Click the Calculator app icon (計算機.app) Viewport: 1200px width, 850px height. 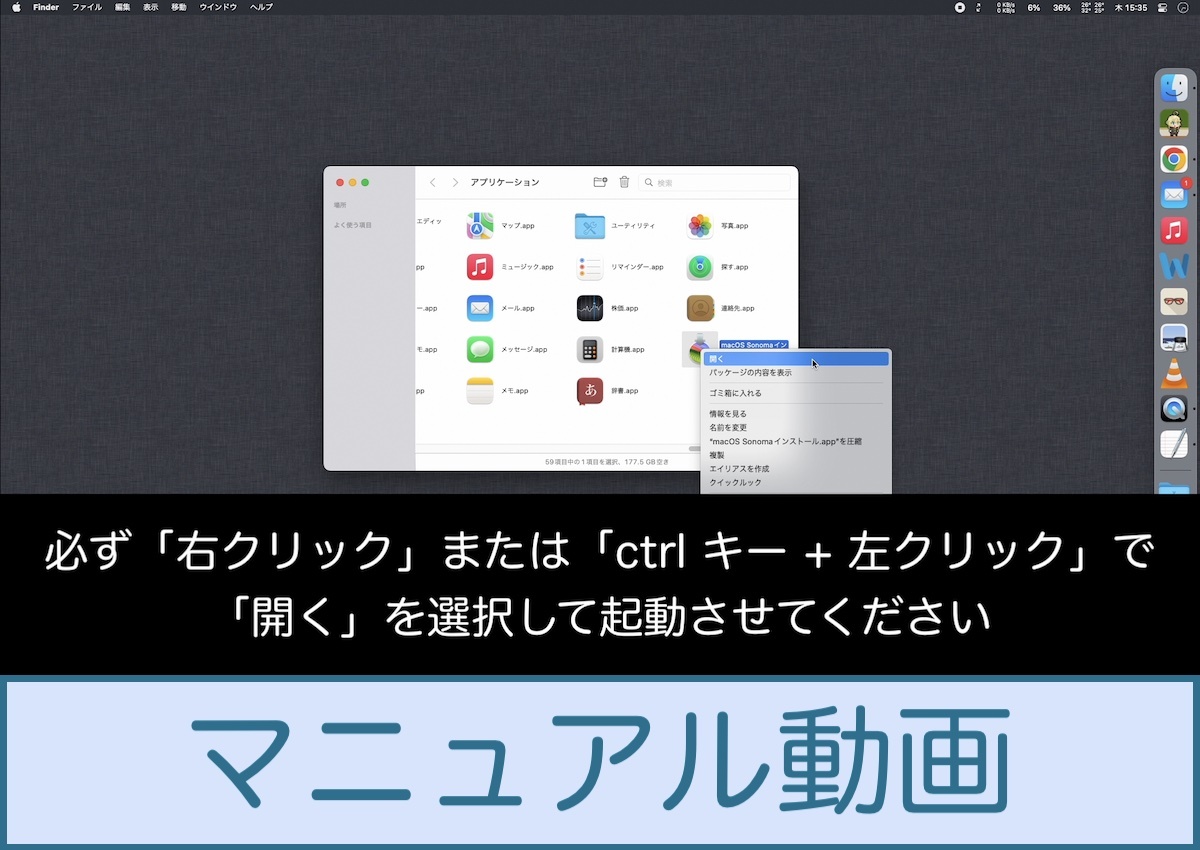tap(590, 349)
